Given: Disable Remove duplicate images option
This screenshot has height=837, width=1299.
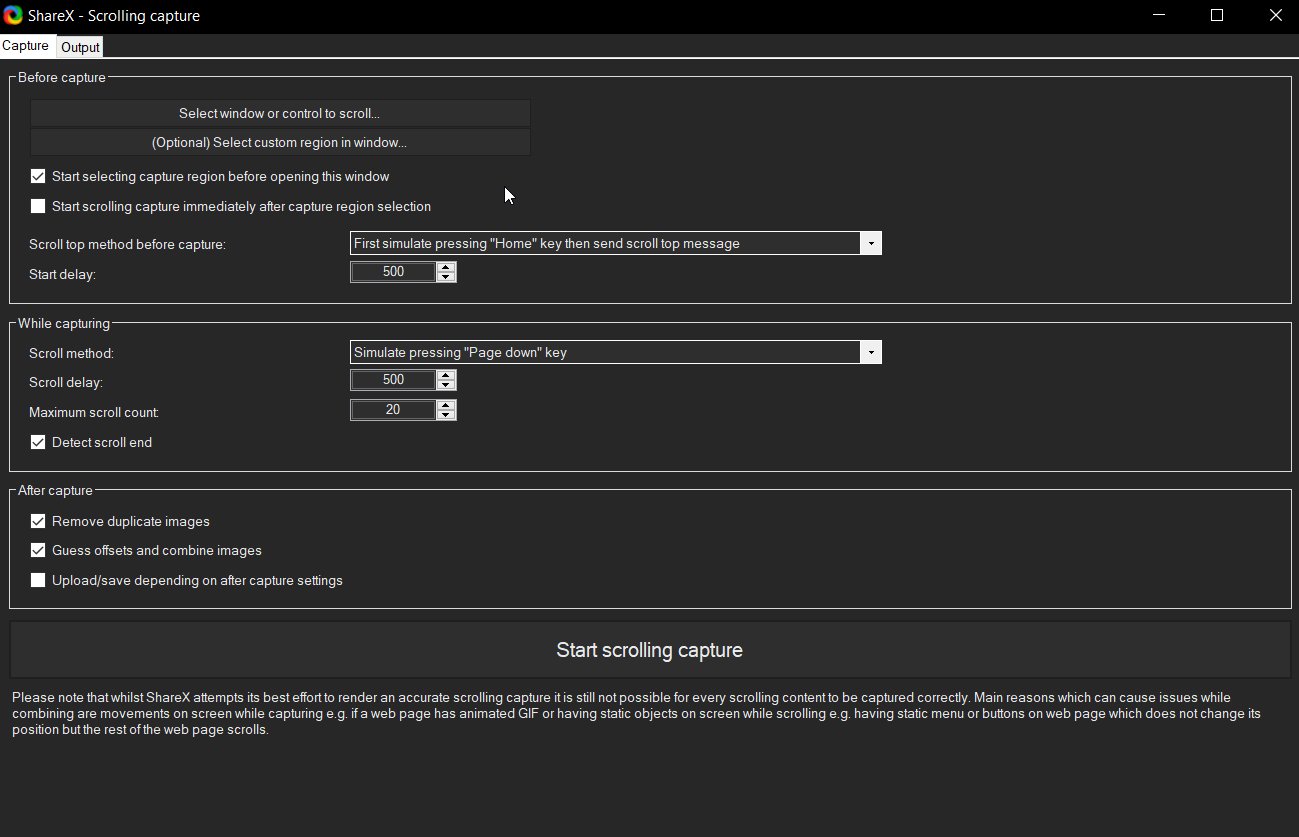Looking at the screenshot, I should click(x=38, y=521).
